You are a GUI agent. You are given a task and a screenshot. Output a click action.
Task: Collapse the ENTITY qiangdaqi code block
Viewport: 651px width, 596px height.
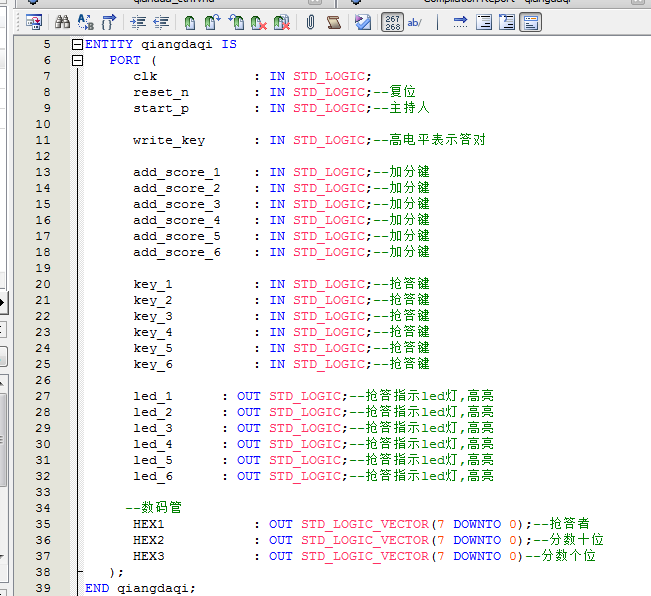pos(77,45)
